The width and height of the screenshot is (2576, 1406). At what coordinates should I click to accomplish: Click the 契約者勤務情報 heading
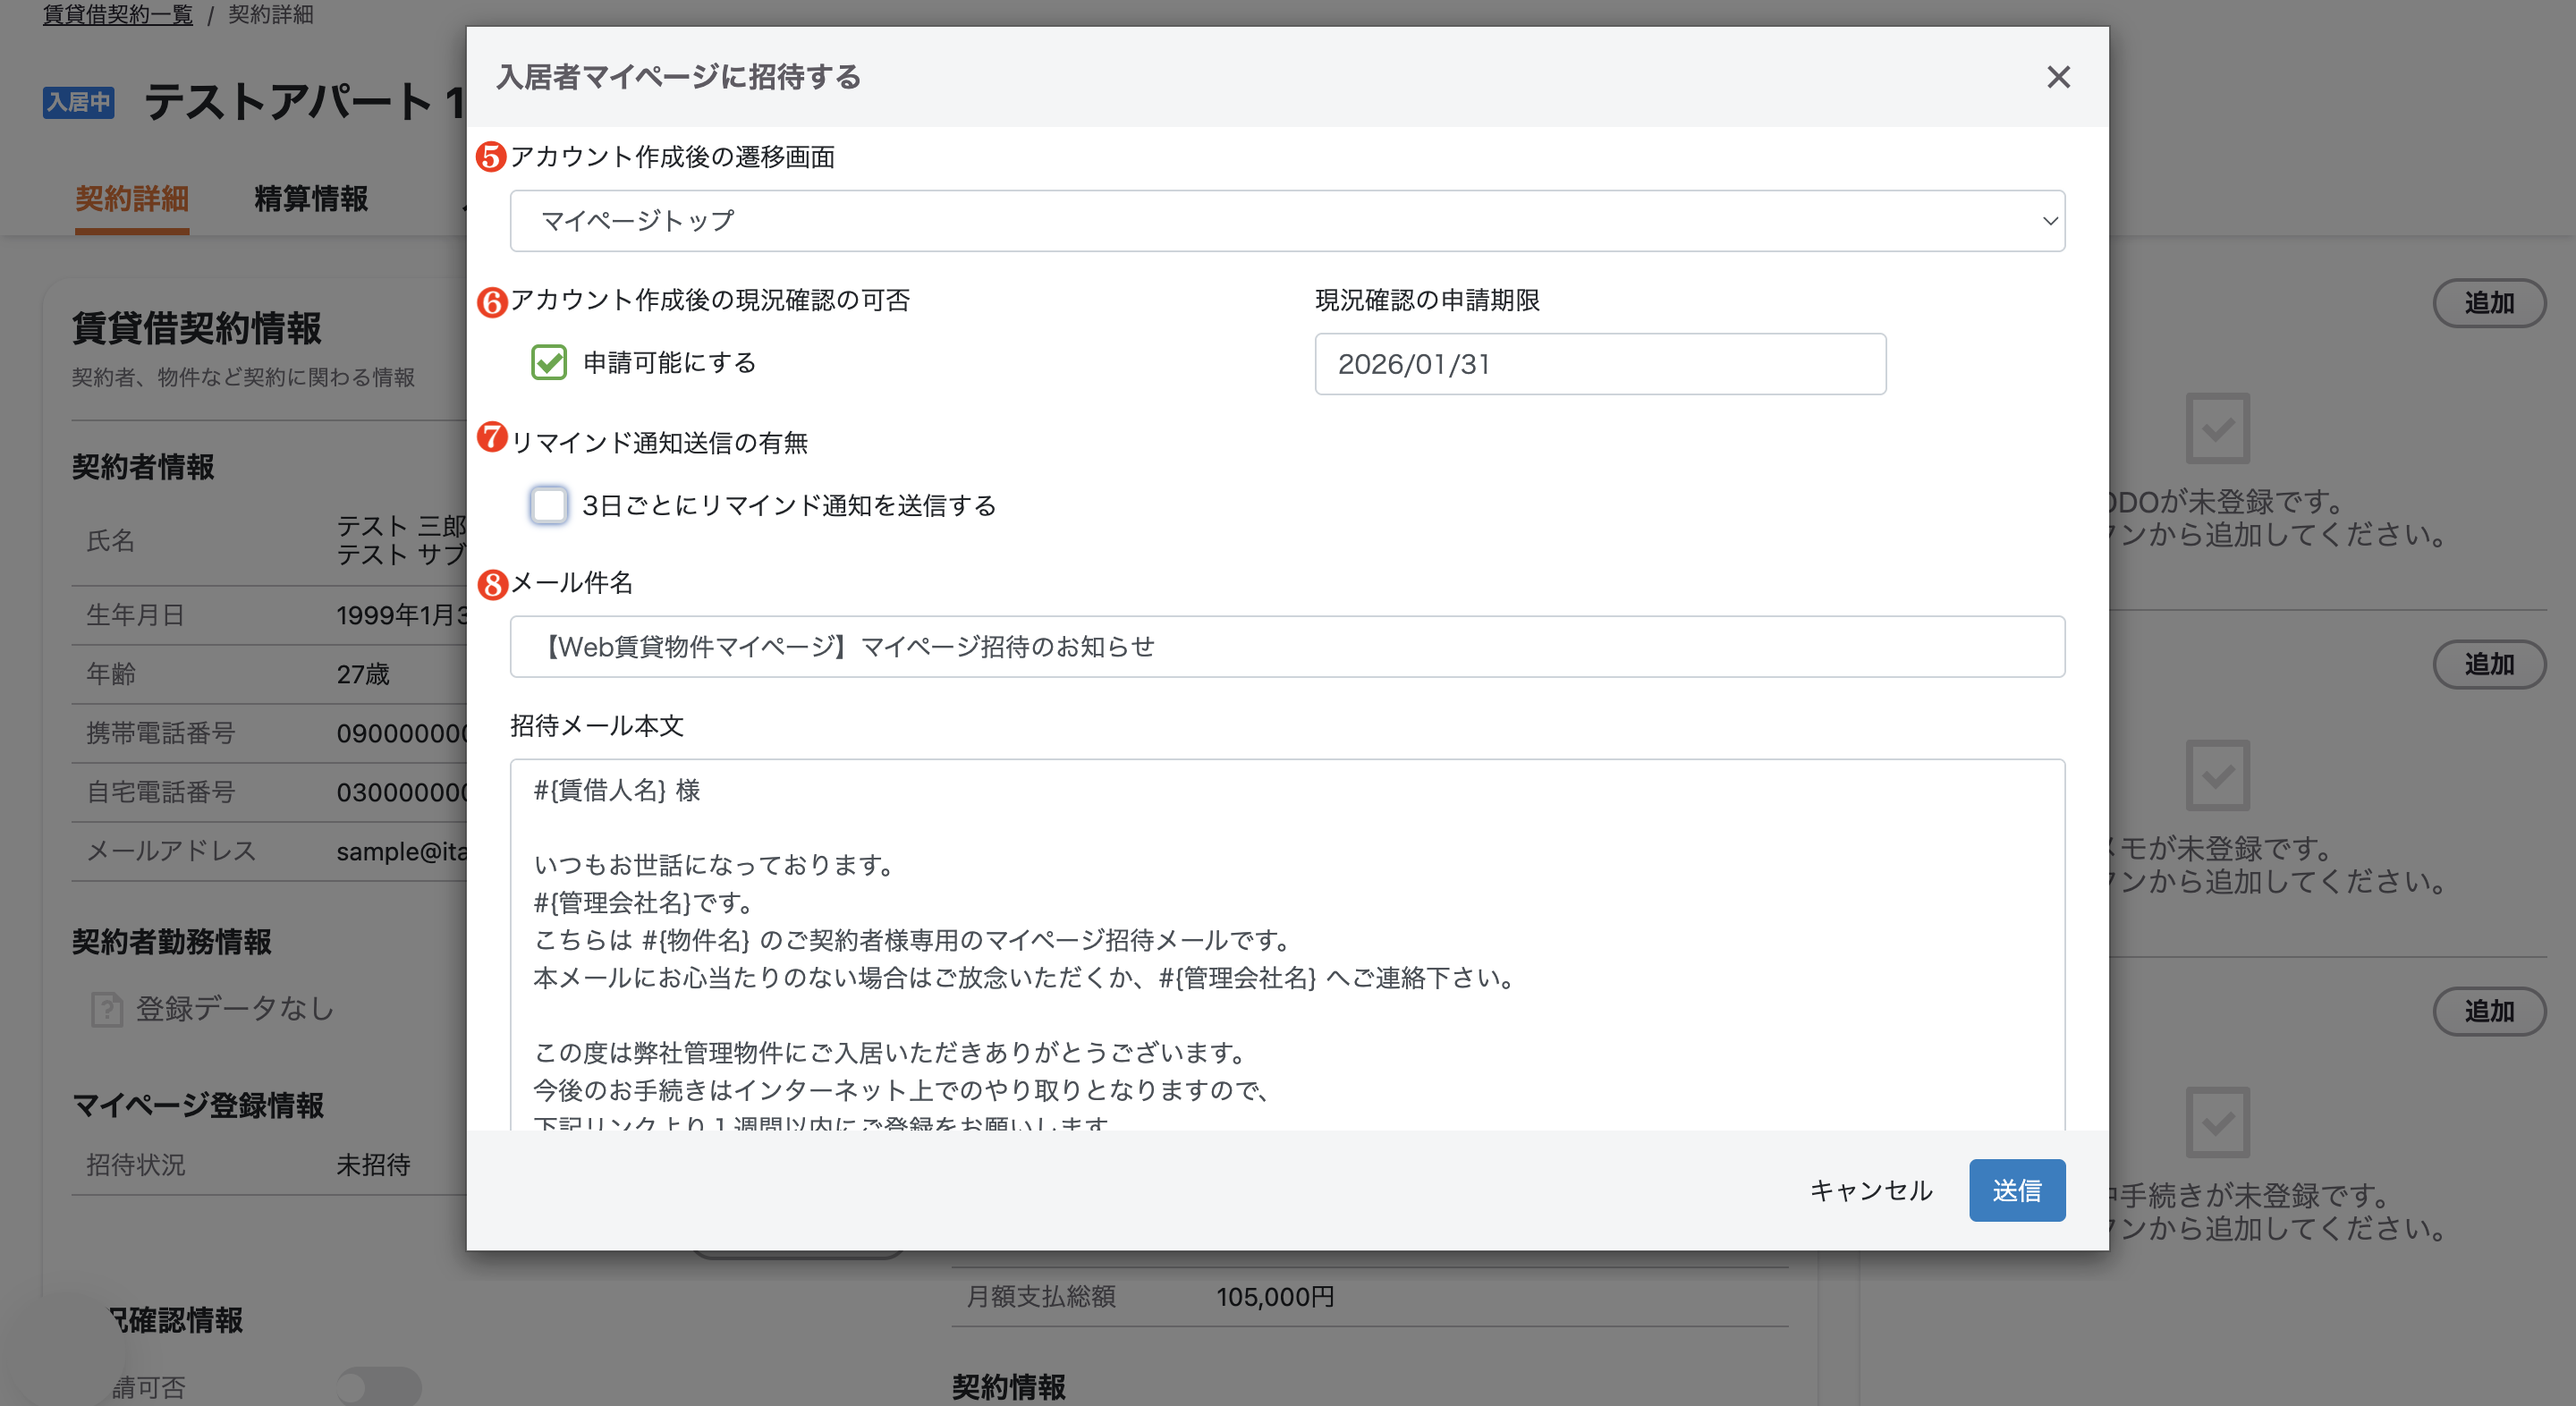(171, 942)
